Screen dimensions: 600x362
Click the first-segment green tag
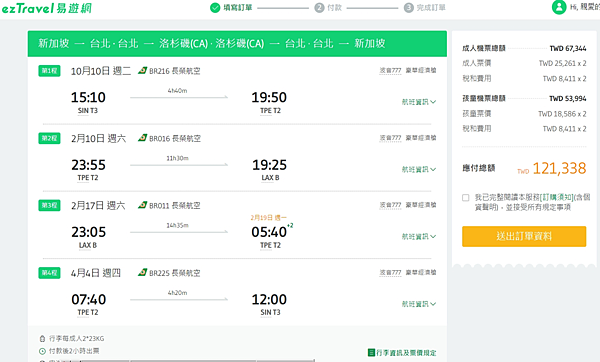[x=49, y=71]
